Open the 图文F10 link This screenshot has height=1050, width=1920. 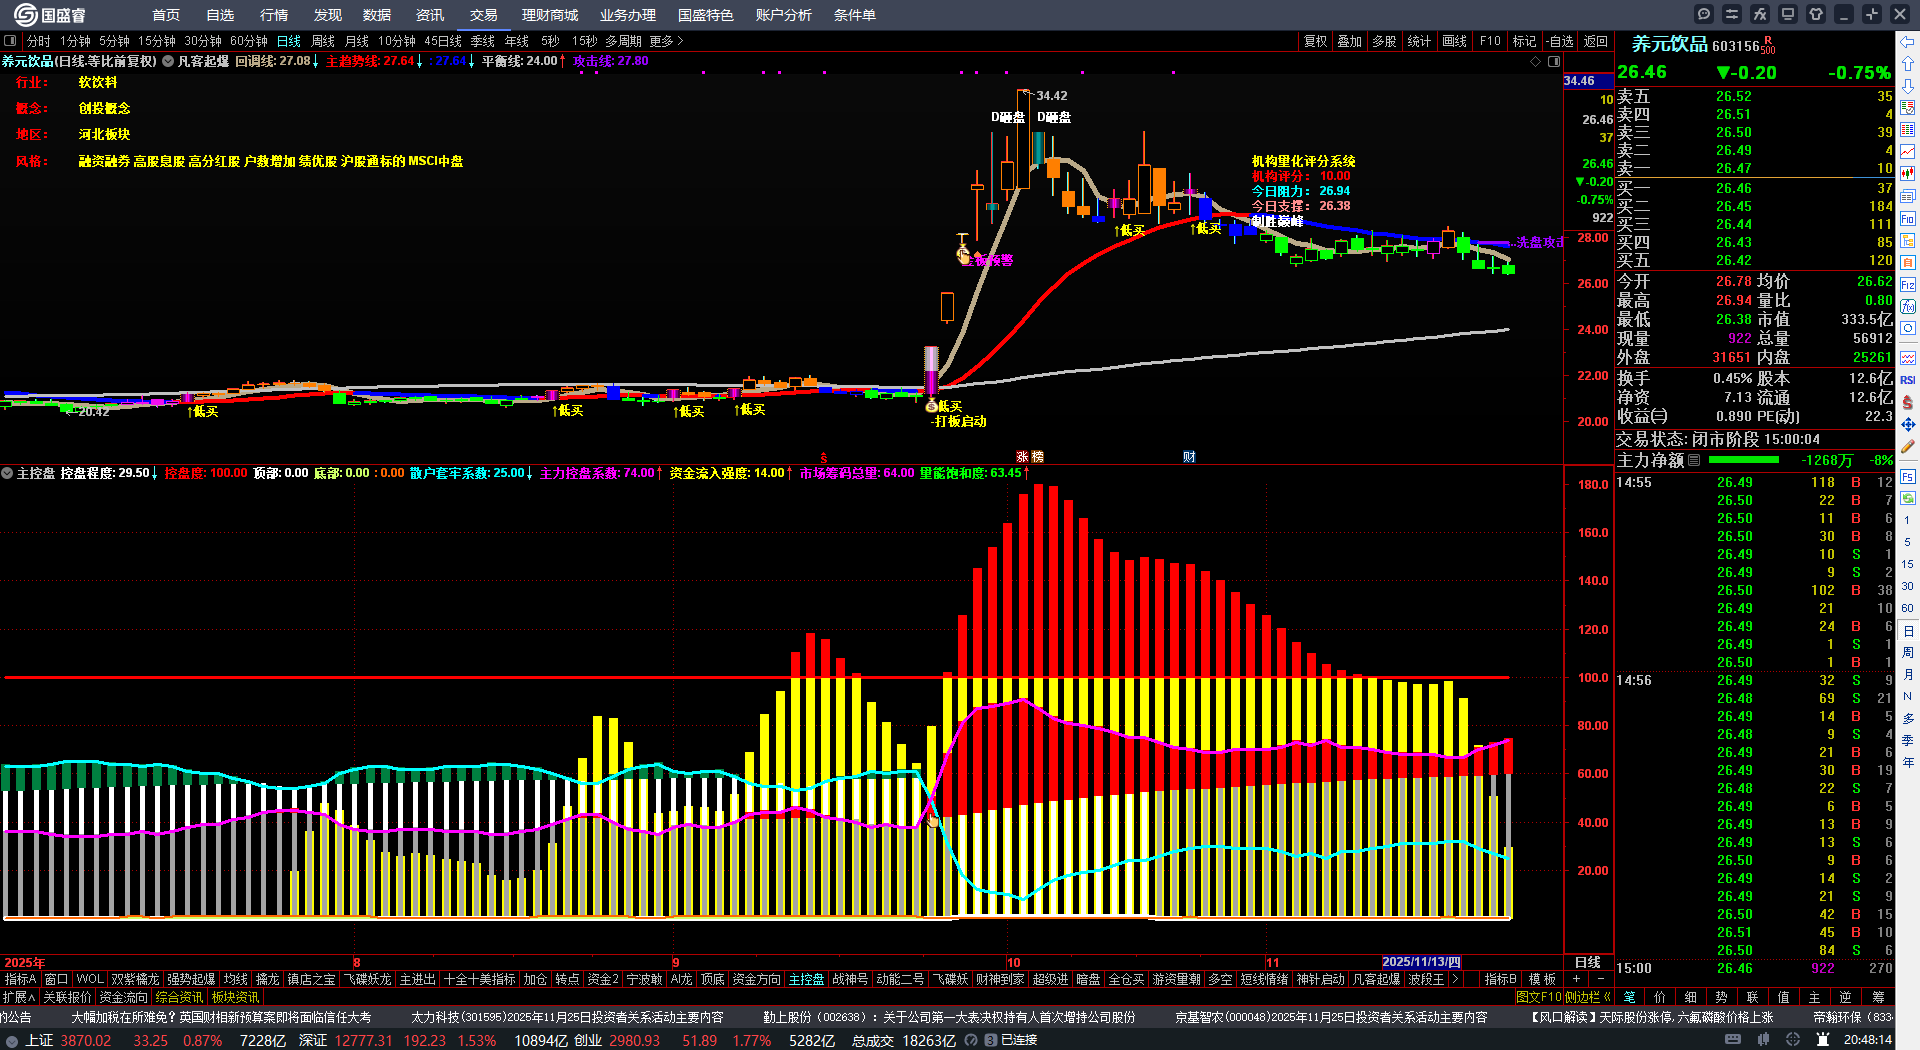point(1538,997)
